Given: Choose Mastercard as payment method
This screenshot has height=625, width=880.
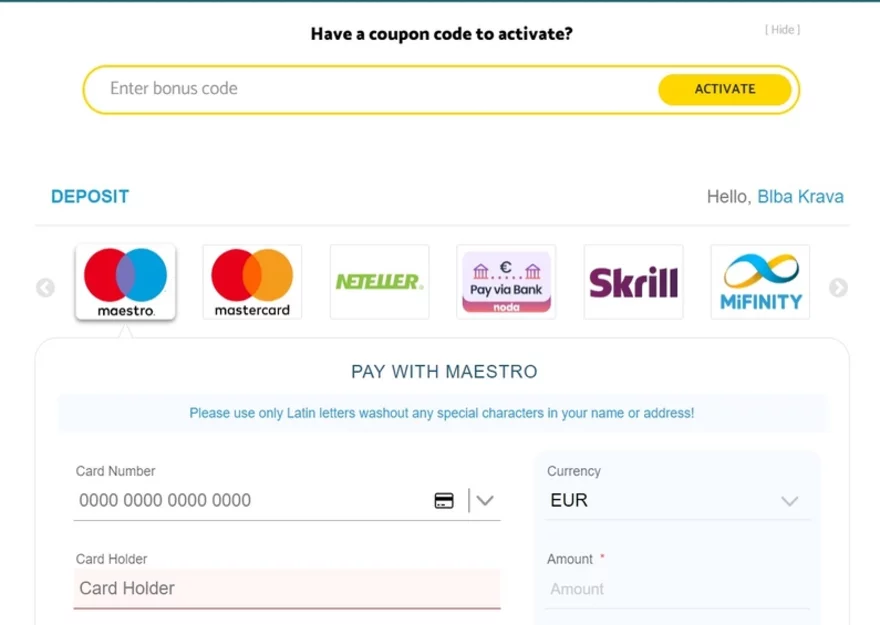Looking at the screenshot, I should point(252,282).
